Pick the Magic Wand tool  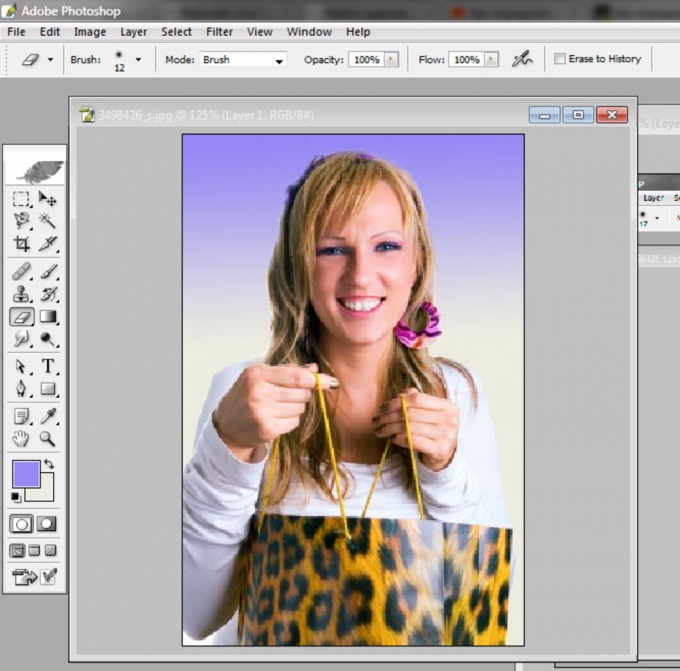[47, 221]
